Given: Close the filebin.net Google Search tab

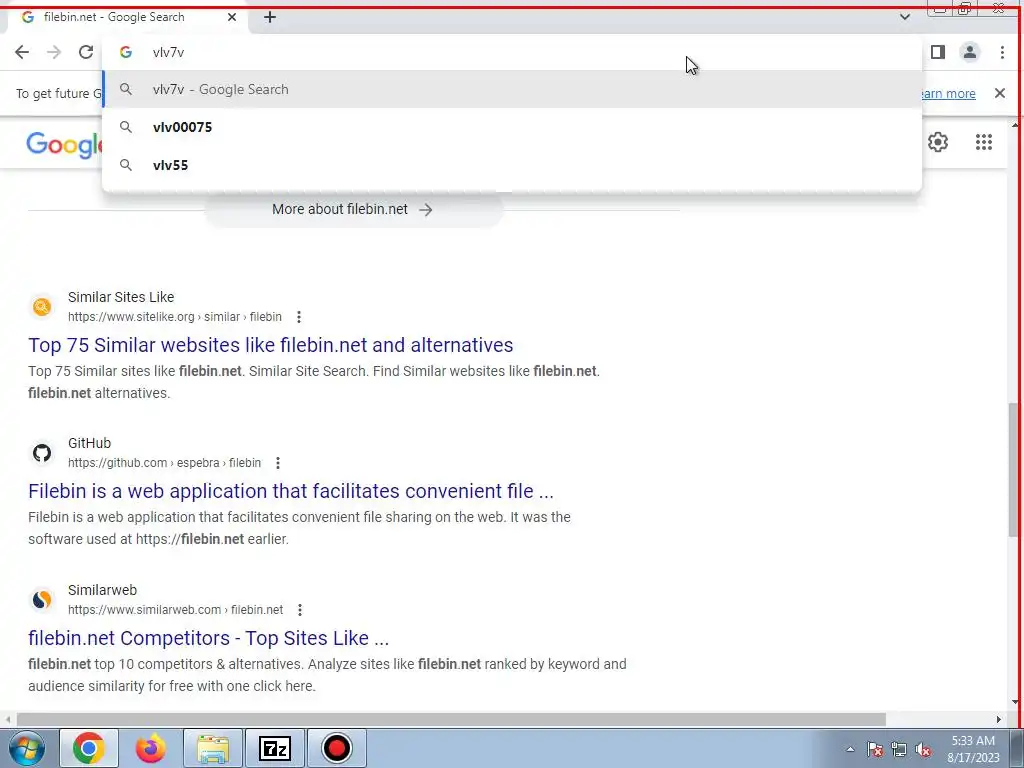Looking at the screenshot, I should pos(232,17).
